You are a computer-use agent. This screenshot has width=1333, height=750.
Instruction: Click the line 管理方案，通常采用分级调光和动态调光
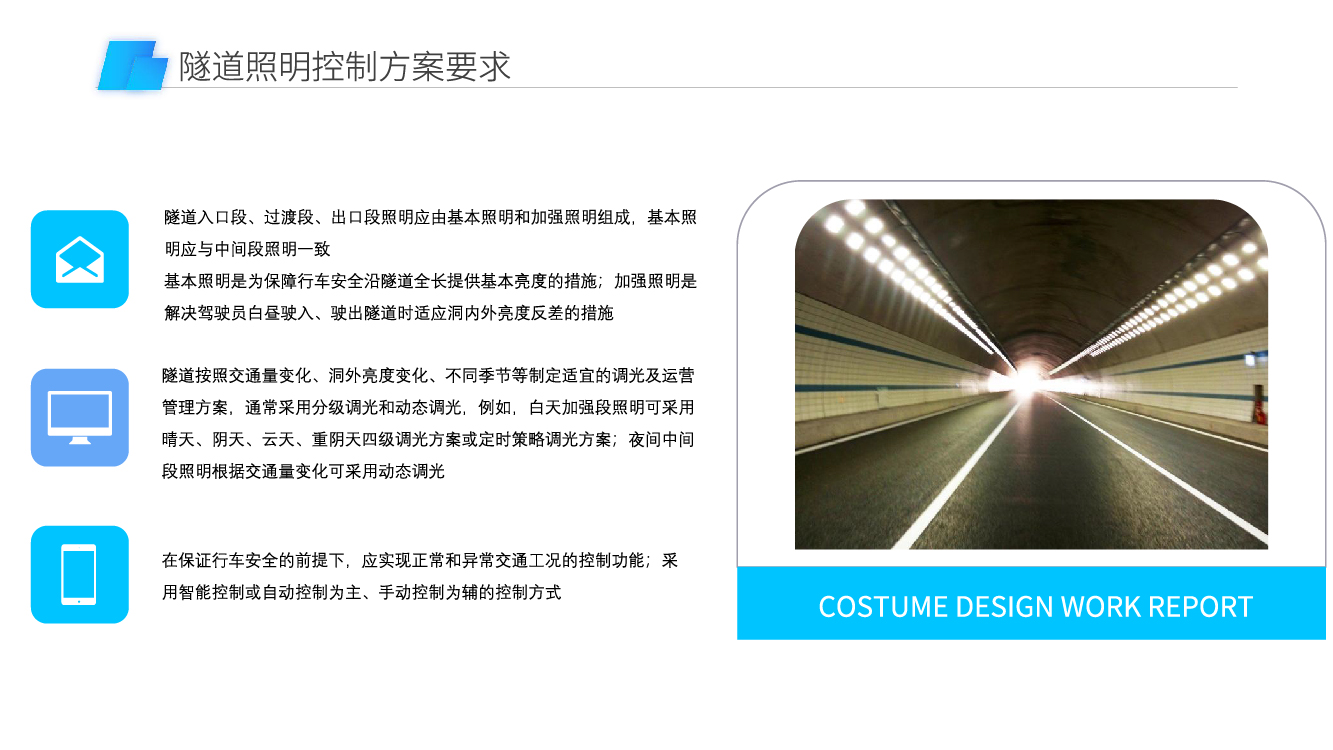point(429,407)
